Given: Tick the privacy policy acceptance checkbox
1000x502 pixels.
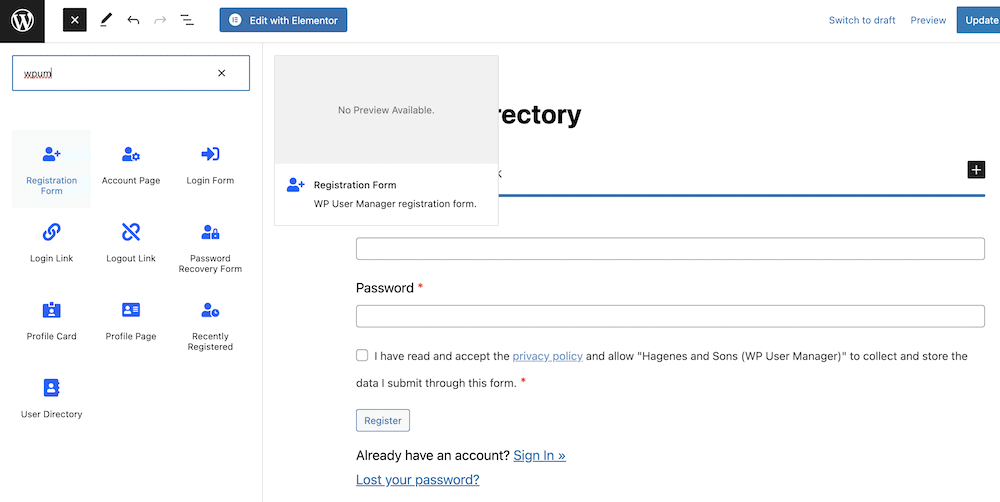Looking at the screenshot, I should click(362, 355).
